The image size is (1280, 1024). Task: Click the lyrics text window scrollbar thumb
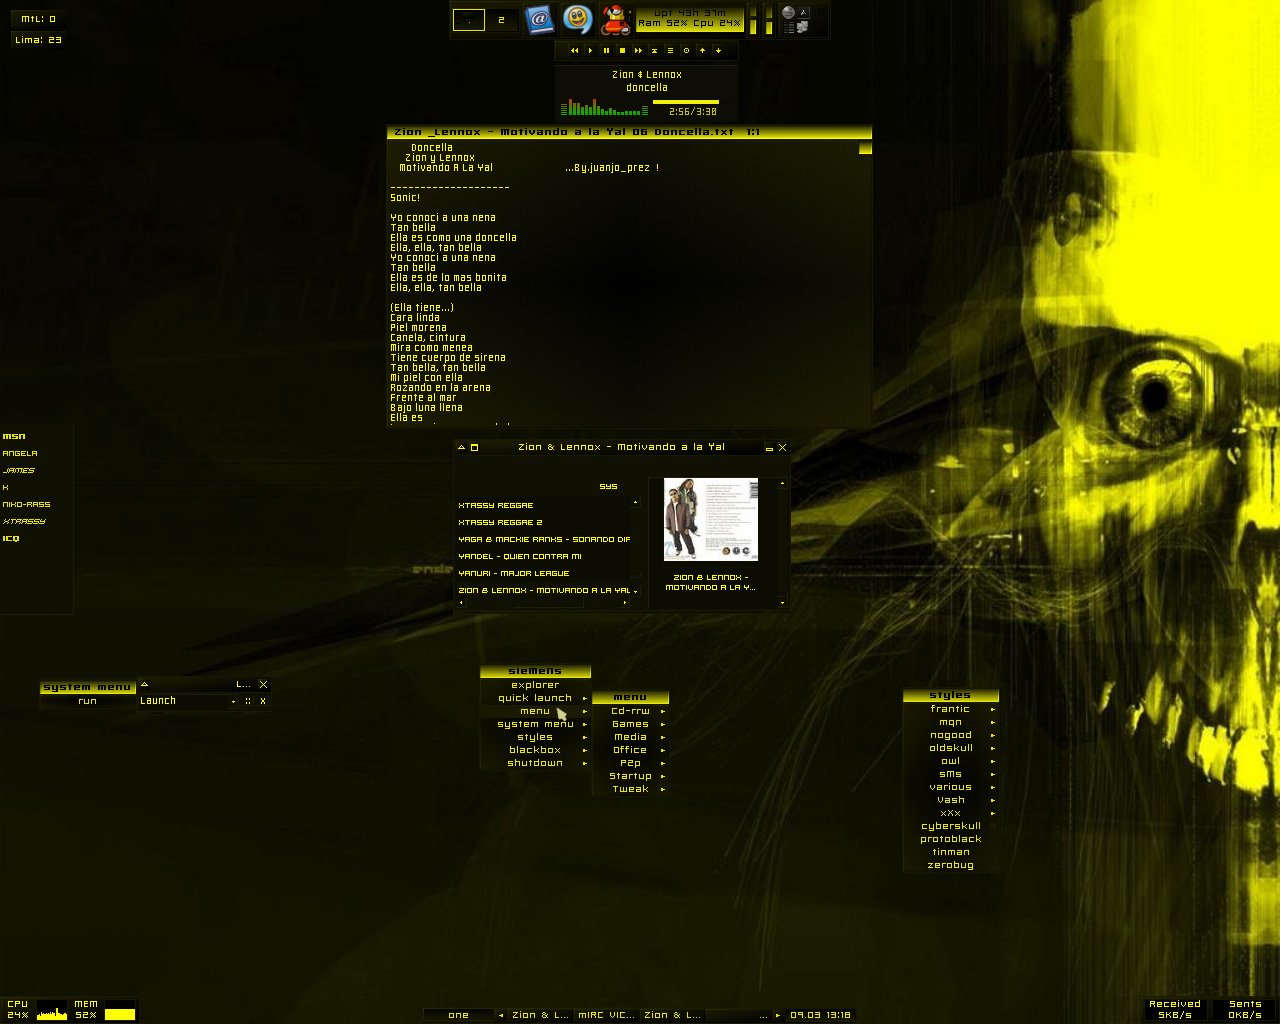[x=865, y=148]
